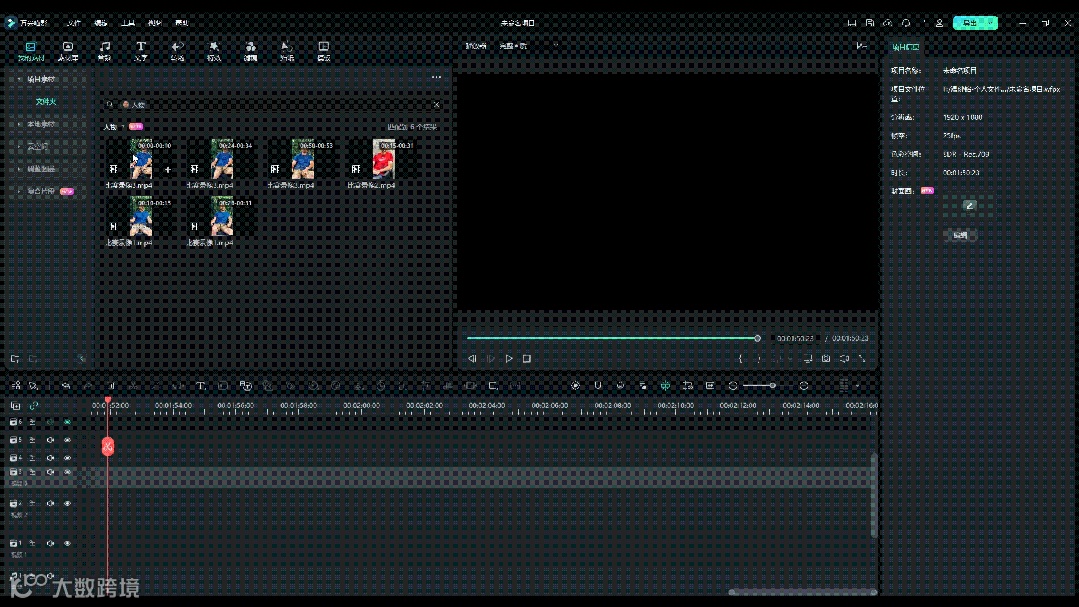Open the Stickers tab icon
The width and height of the screenshot is (1079, 607).
pos(287,51)
